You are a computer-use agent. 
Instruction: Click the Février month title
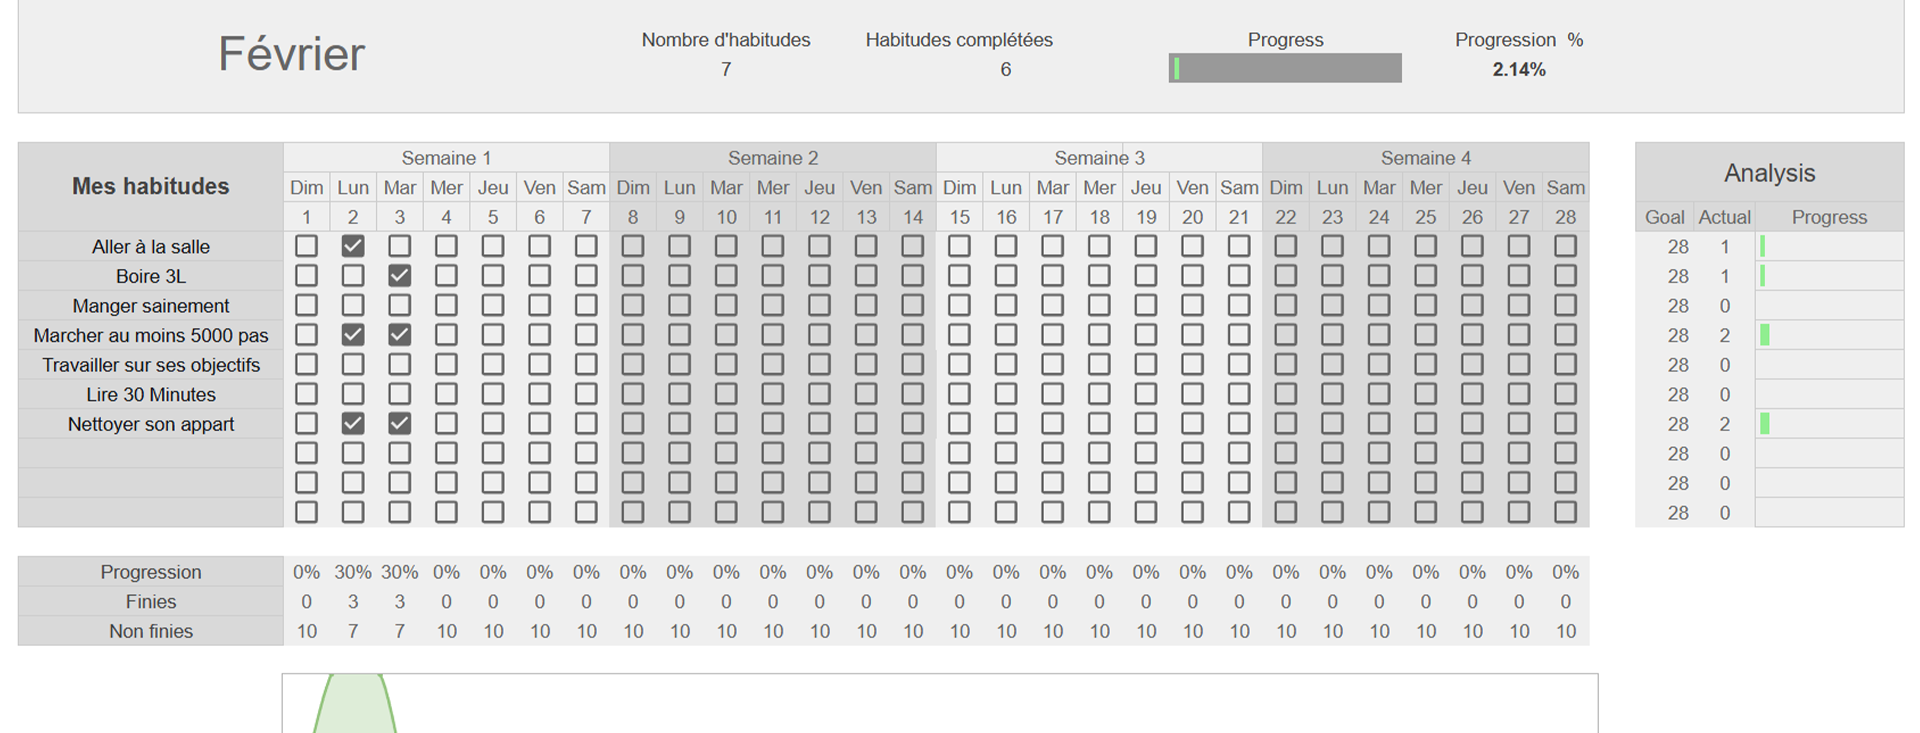click(291, 54)
